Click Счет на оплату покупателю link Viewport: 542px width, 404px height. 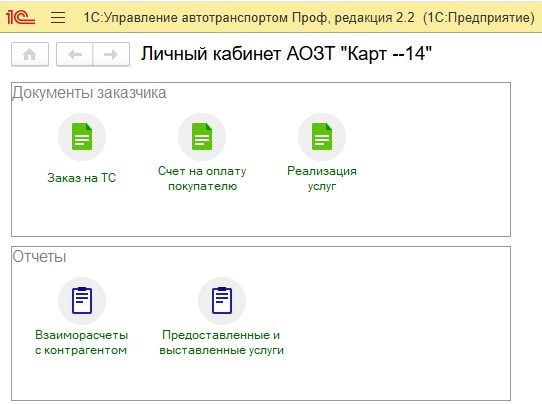pyautogui.click(x=202, y=178)
